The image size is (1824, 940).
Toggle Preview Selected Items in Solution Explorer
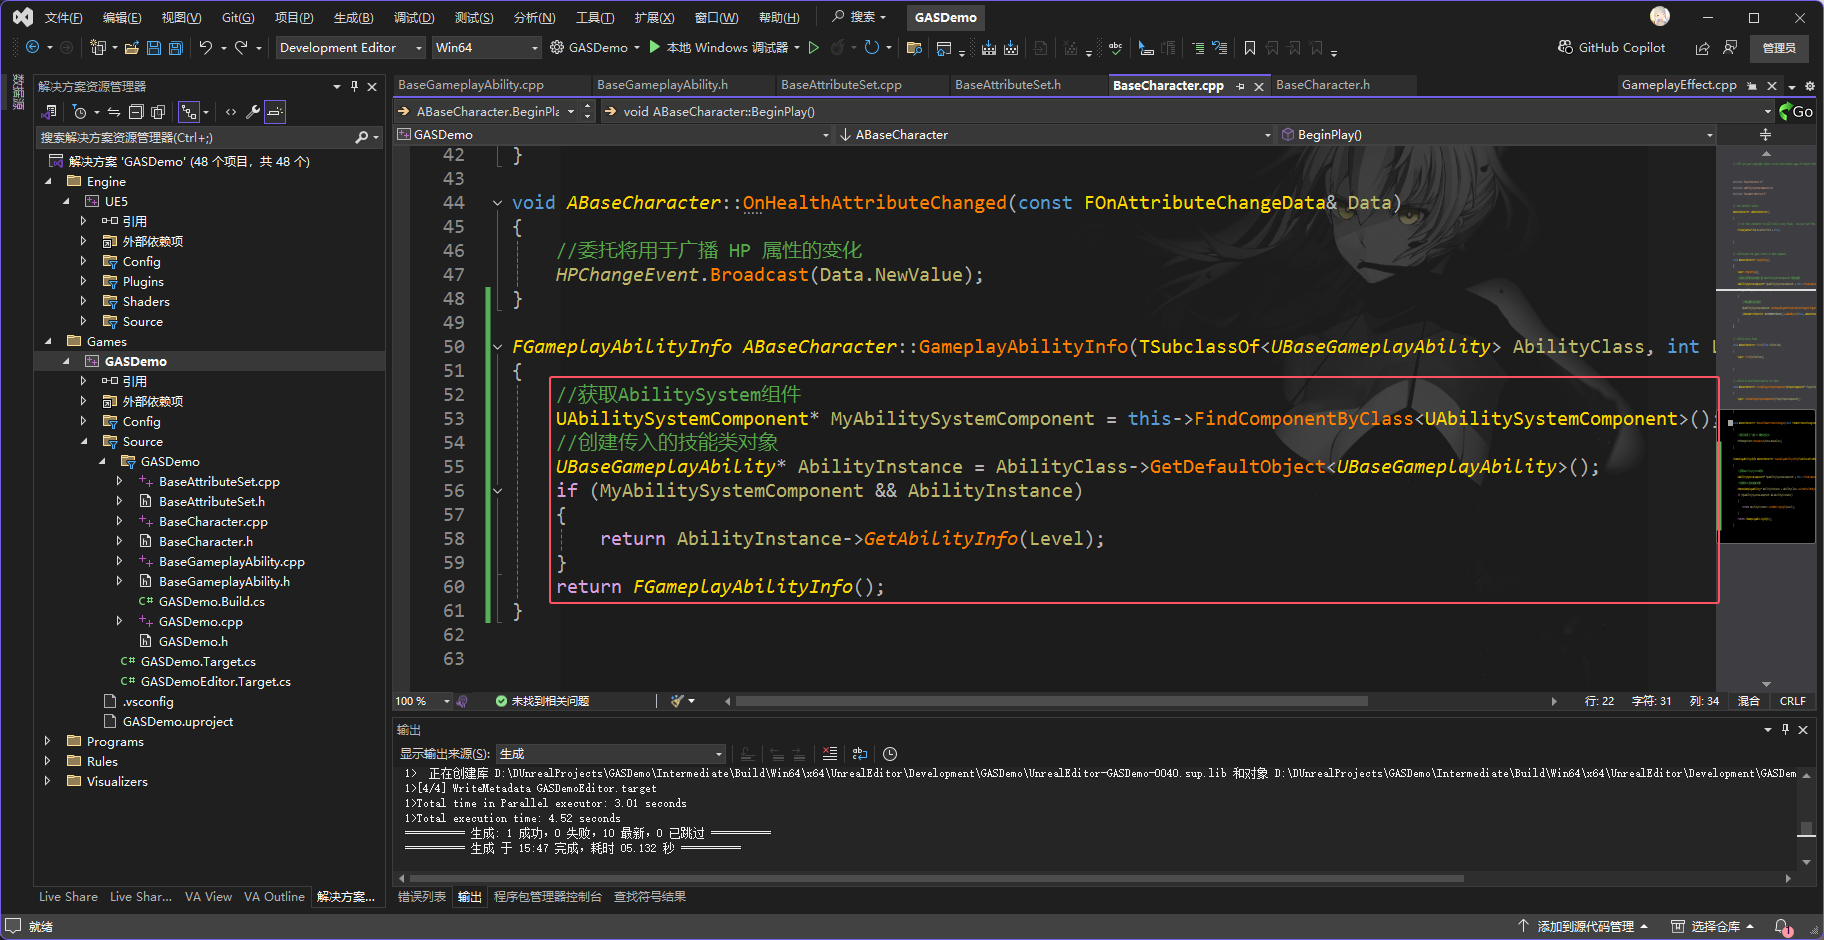(275, 112)
